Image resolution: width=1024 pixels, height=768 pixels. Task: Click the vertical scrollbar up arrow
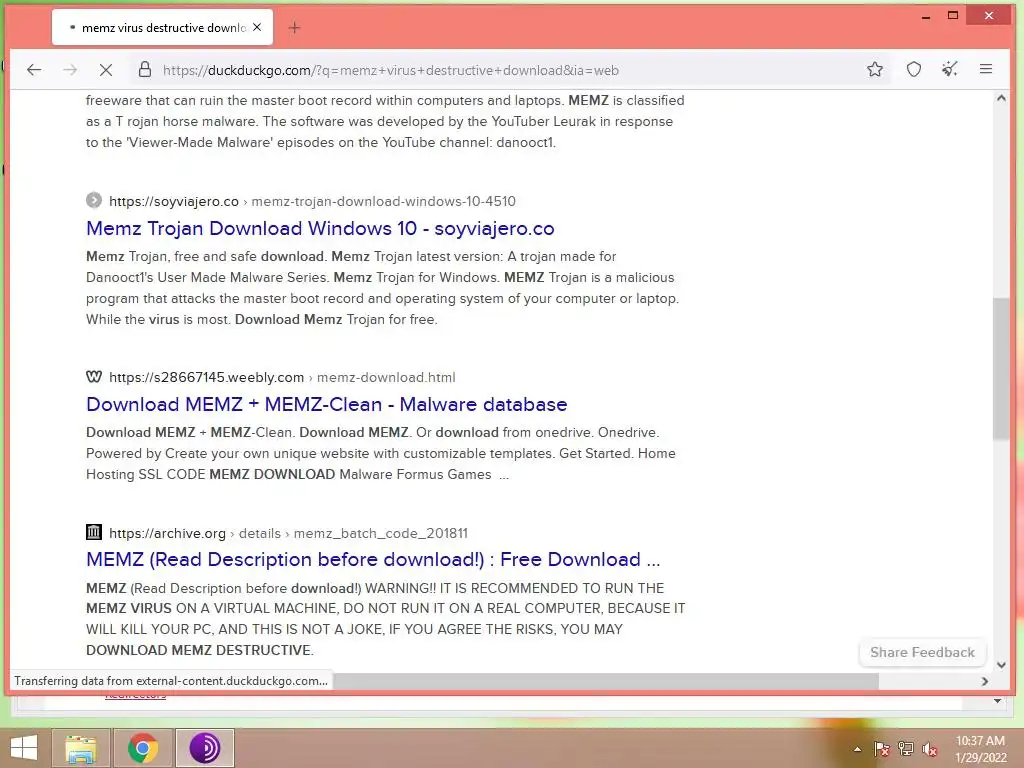point(1001,99)
